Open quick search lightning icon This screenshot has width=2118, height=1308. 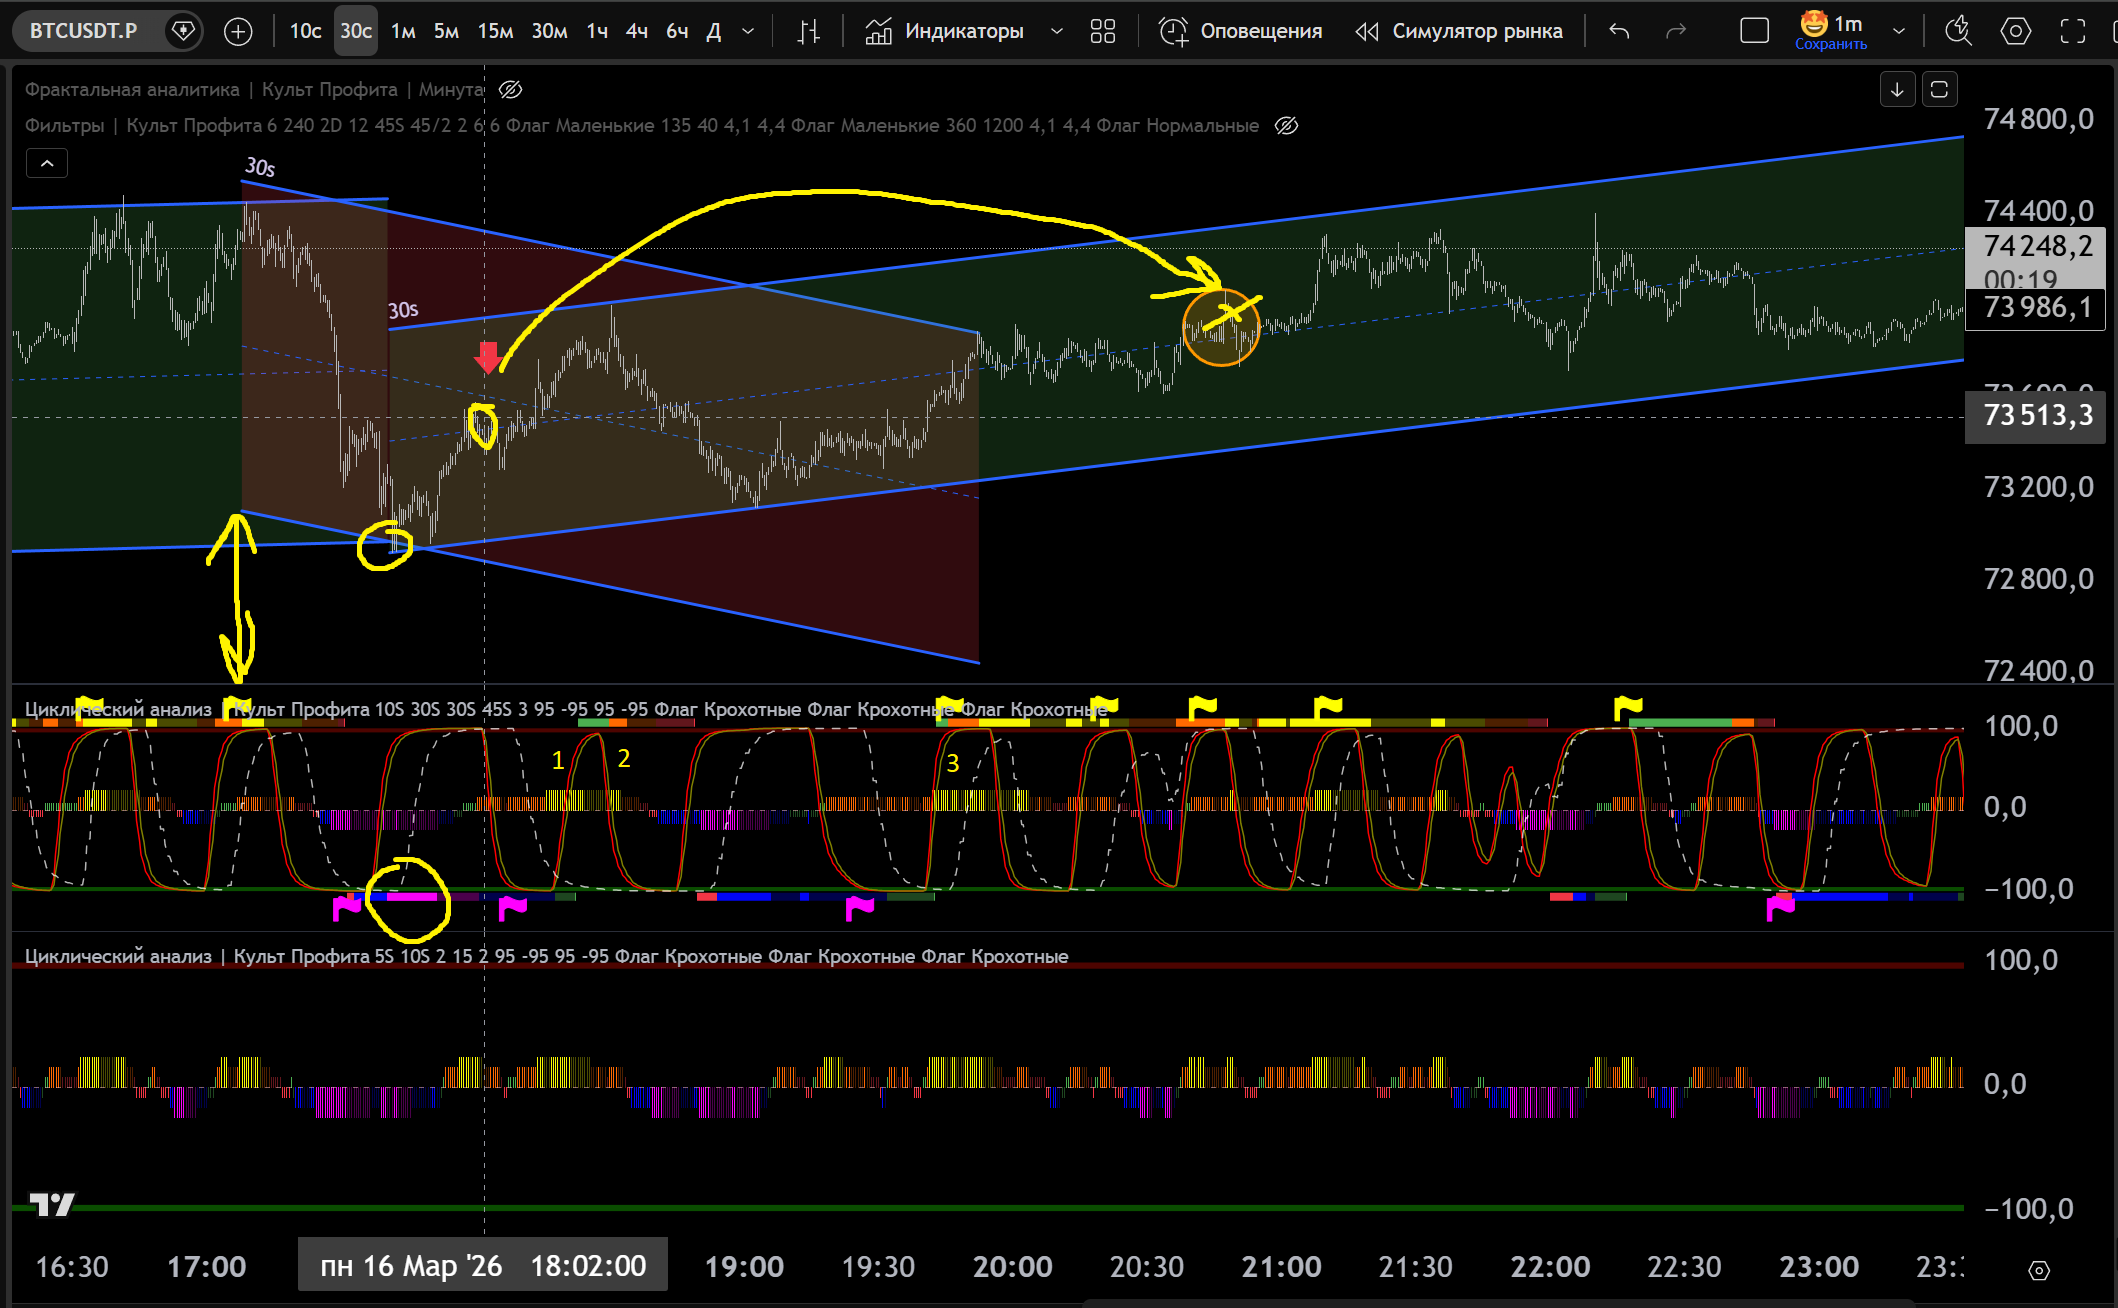click(x=1957, y=31)
